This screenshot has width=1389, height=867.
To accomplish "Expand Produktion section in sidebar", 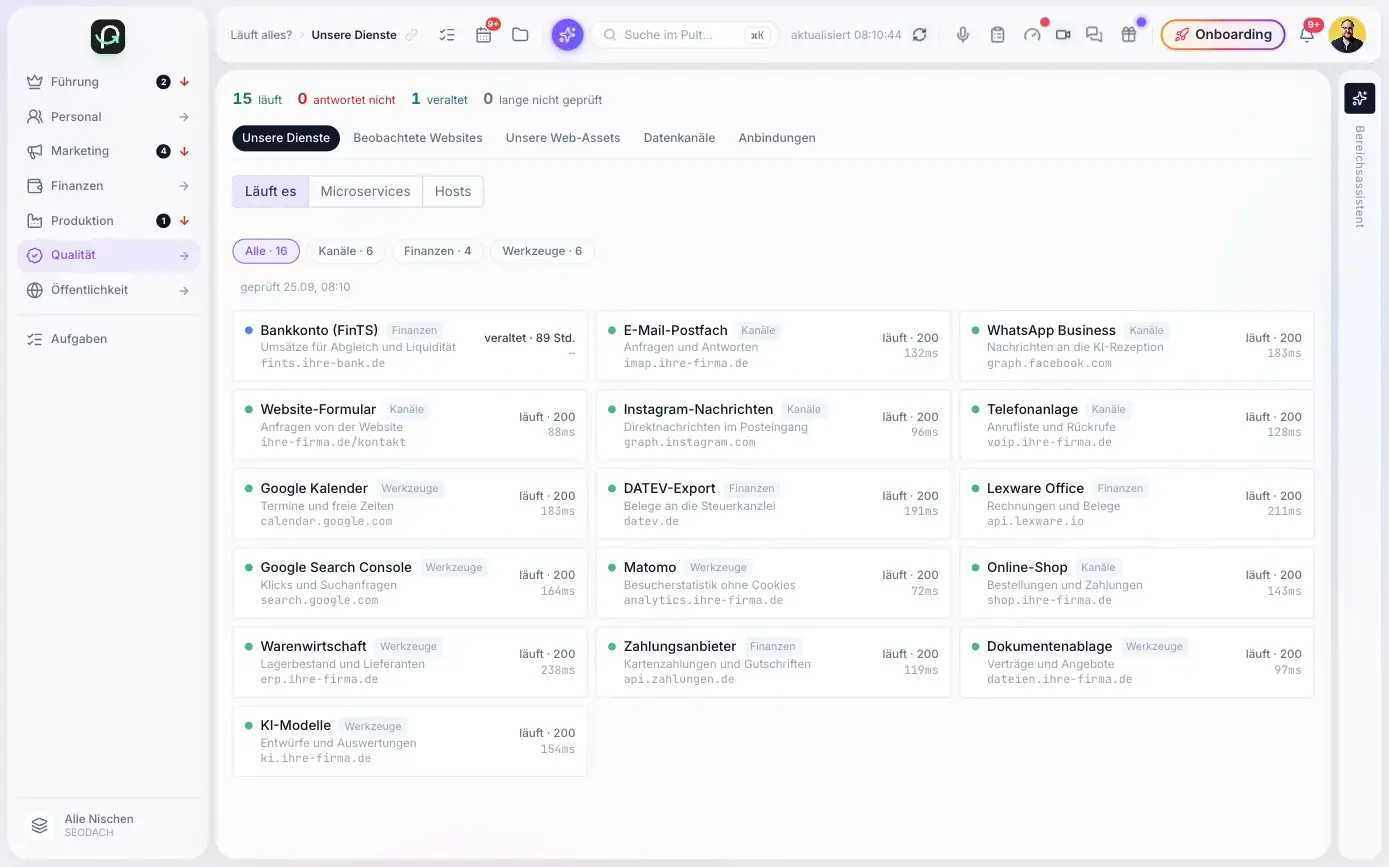I will point(108,221).
